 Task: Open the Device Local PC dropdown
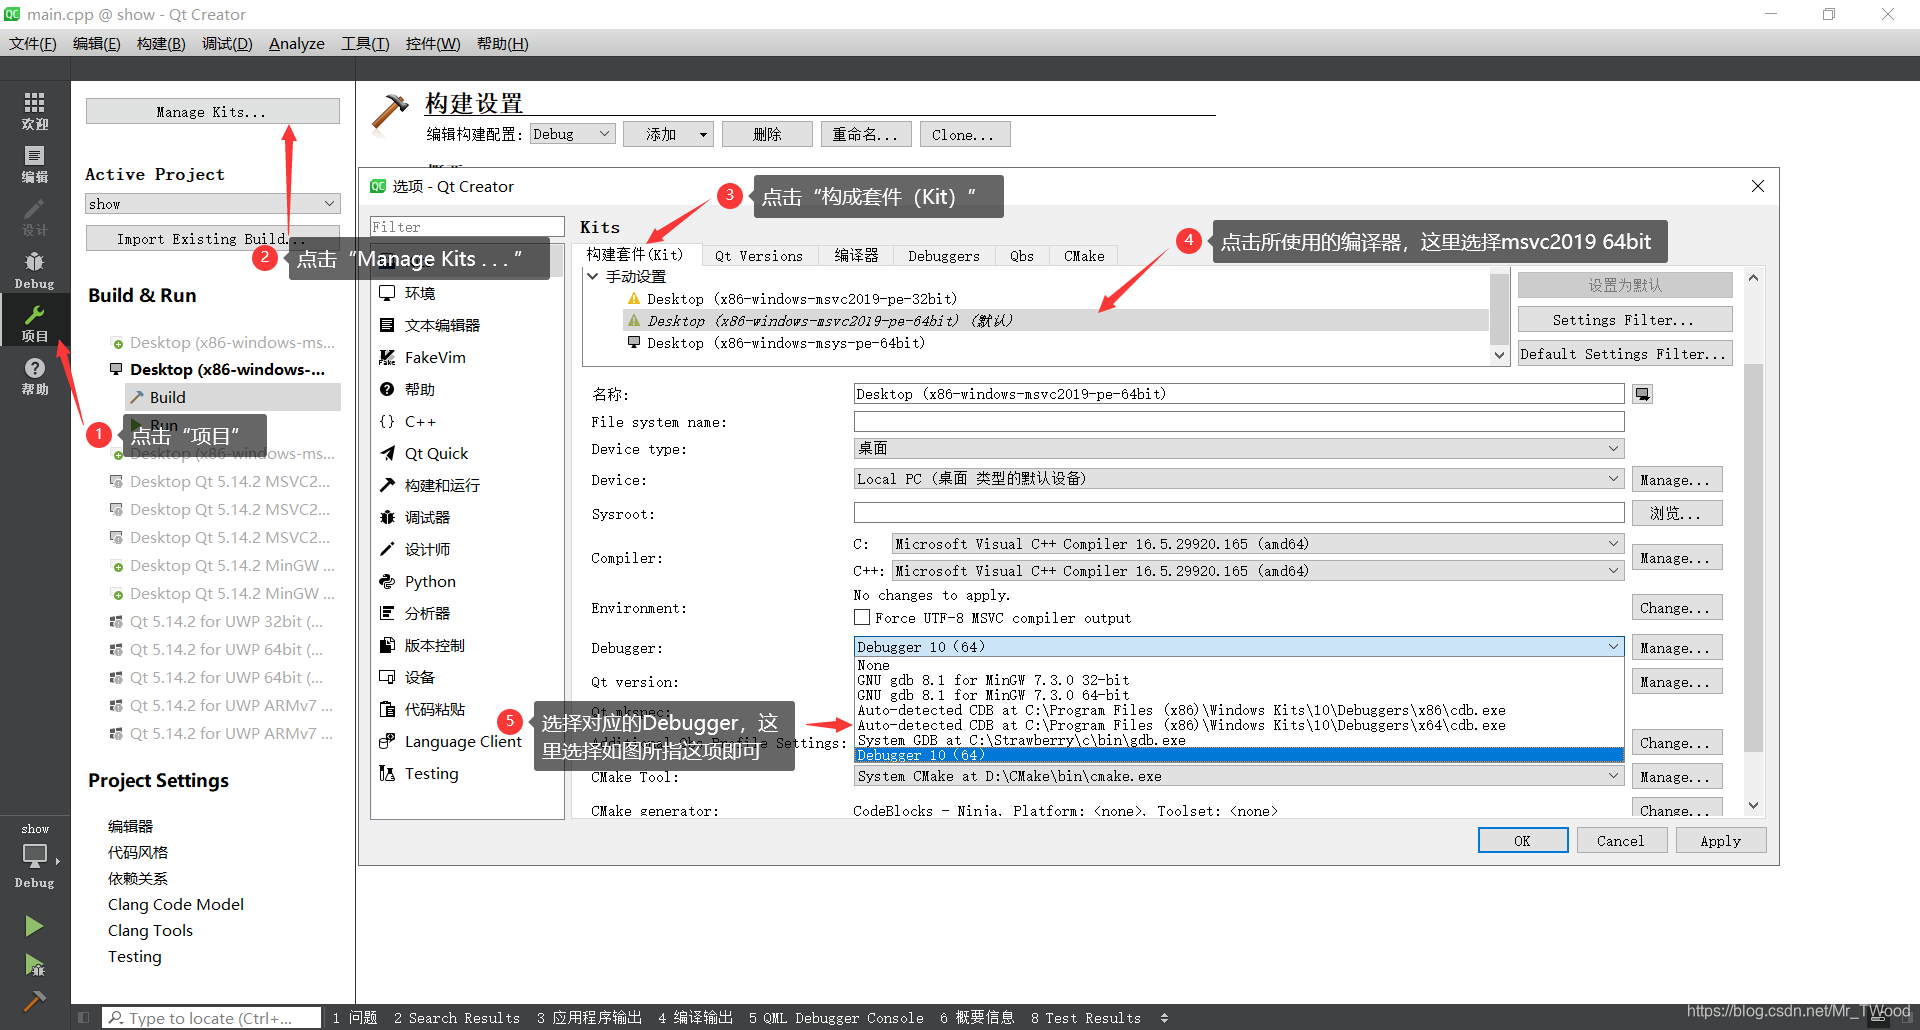coord(1238,479)
